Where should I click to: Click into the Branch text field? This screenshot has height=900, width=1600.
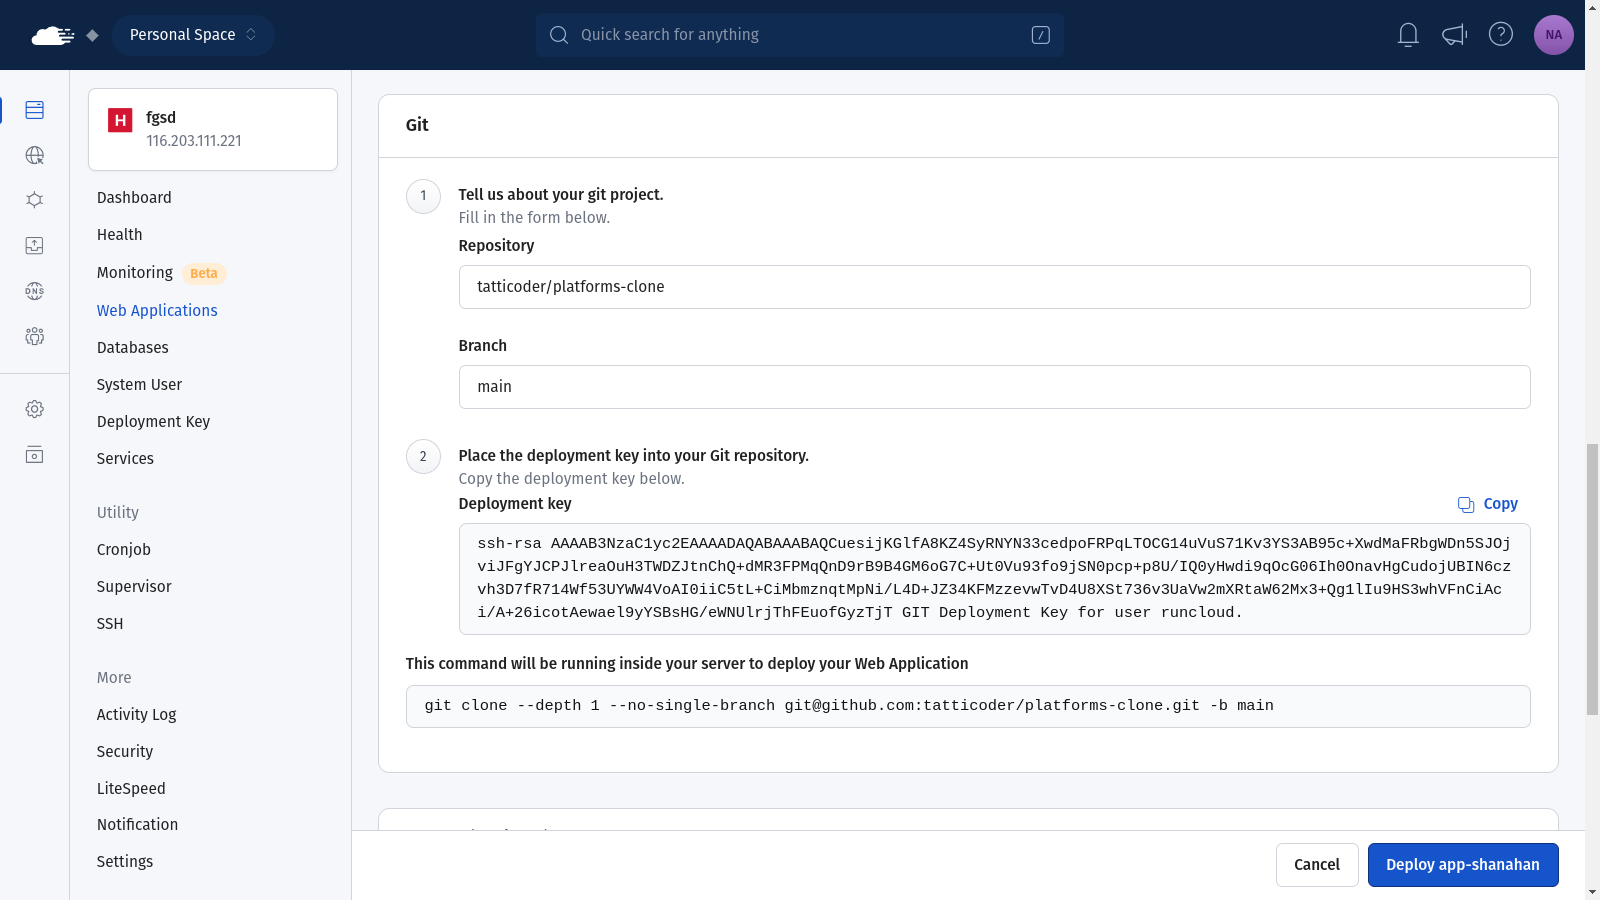click(994, 387)
